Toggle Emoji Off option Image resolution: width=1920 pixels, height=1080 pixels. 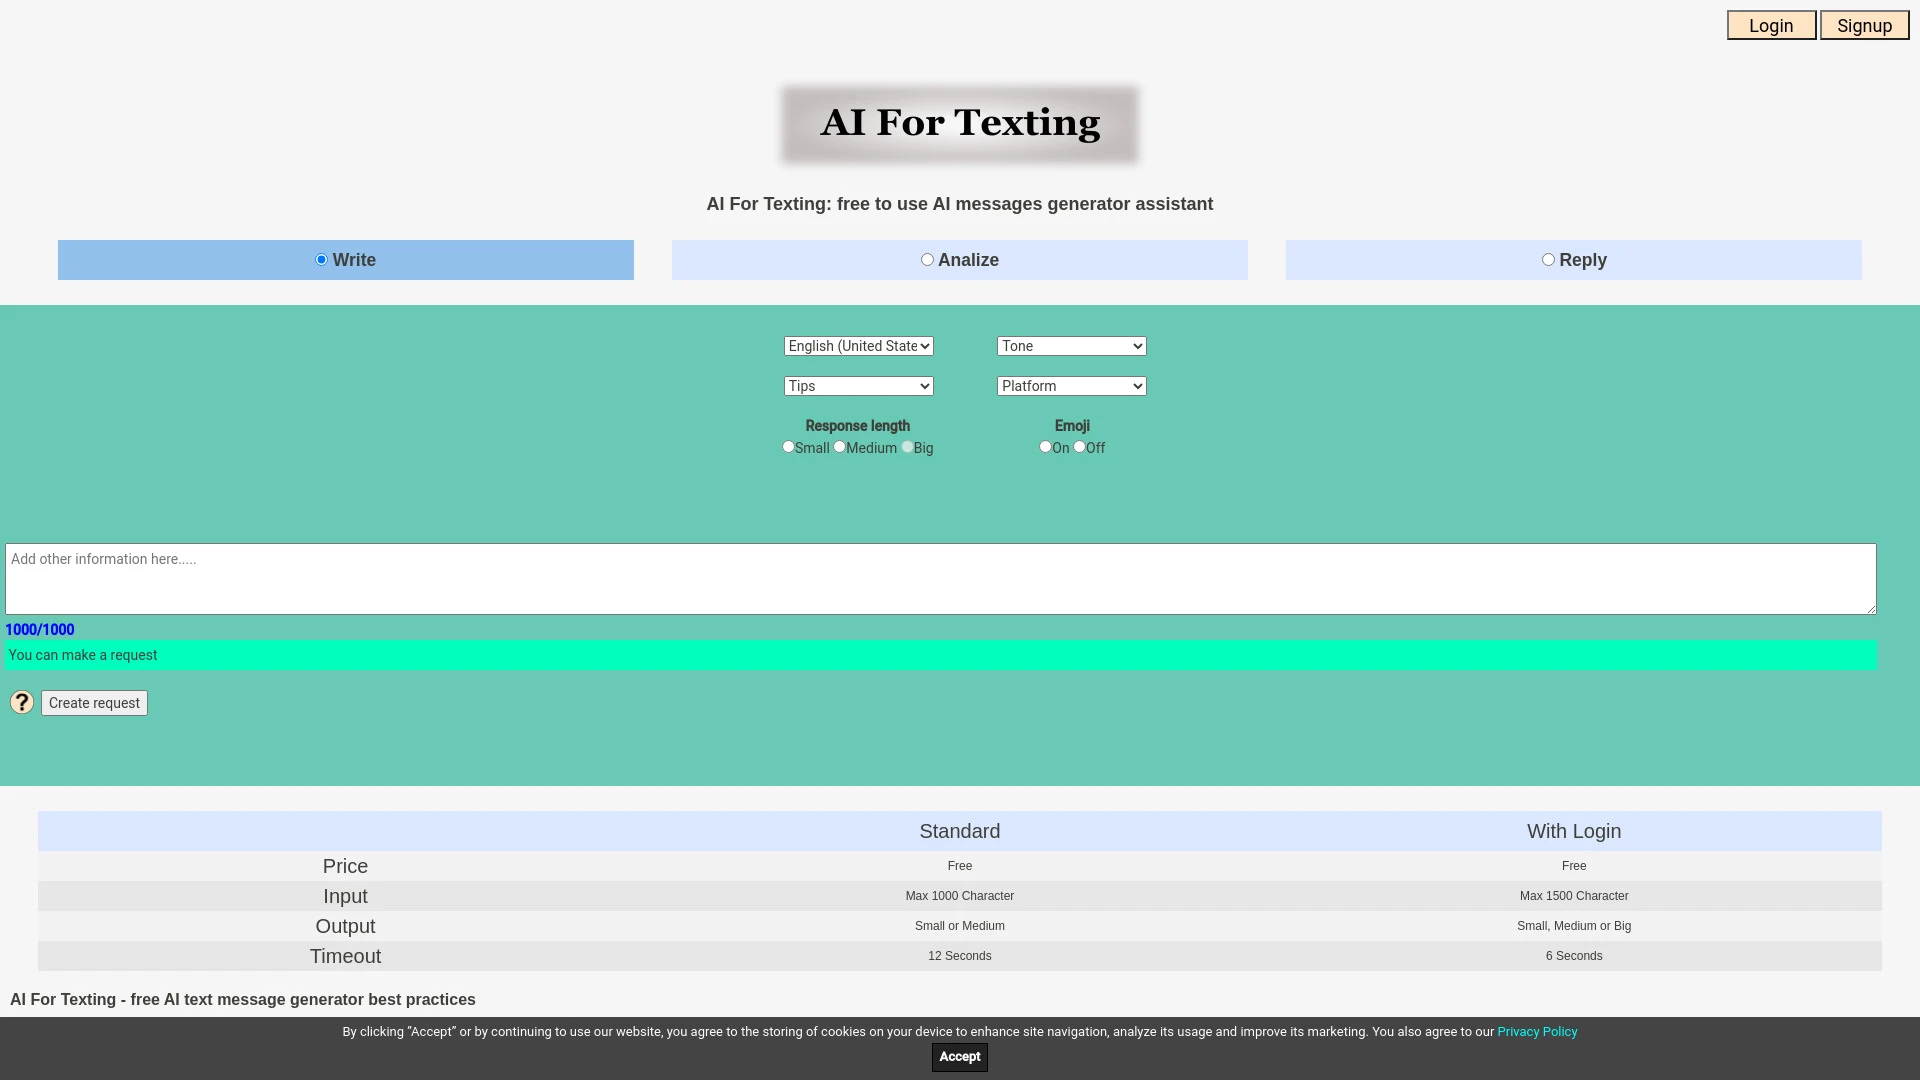(x=1079, y=446)
